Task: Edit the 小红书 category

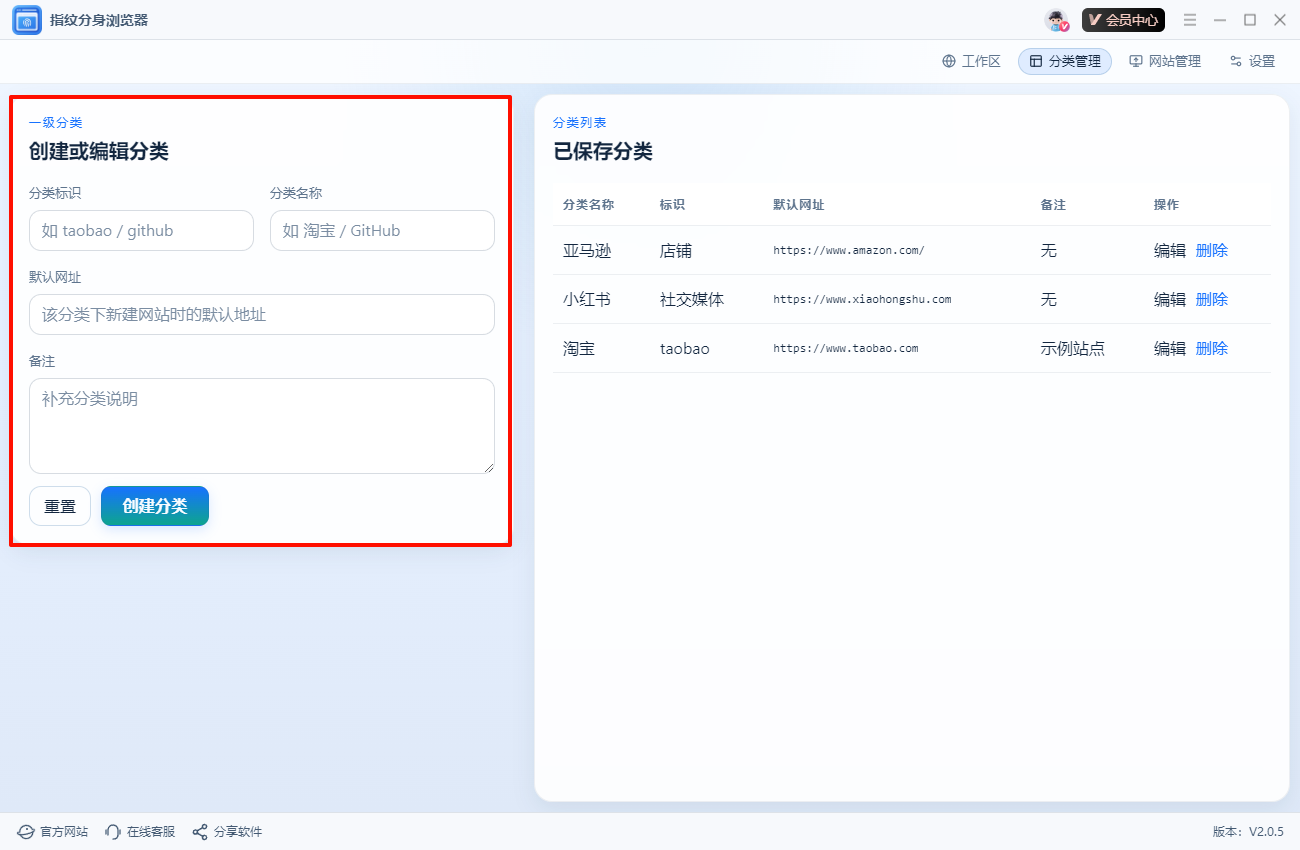Action: point(1170,299)
